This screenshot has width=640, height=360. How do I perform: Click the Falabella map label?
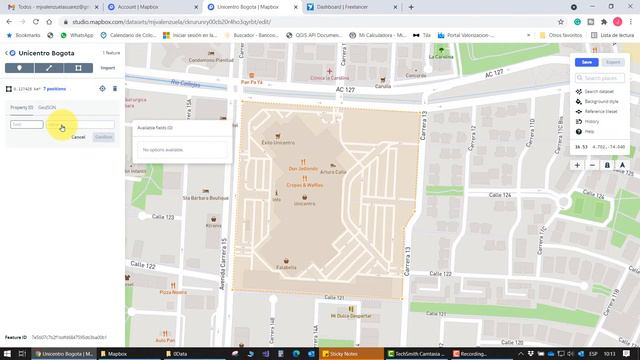(x=286, y=267)
